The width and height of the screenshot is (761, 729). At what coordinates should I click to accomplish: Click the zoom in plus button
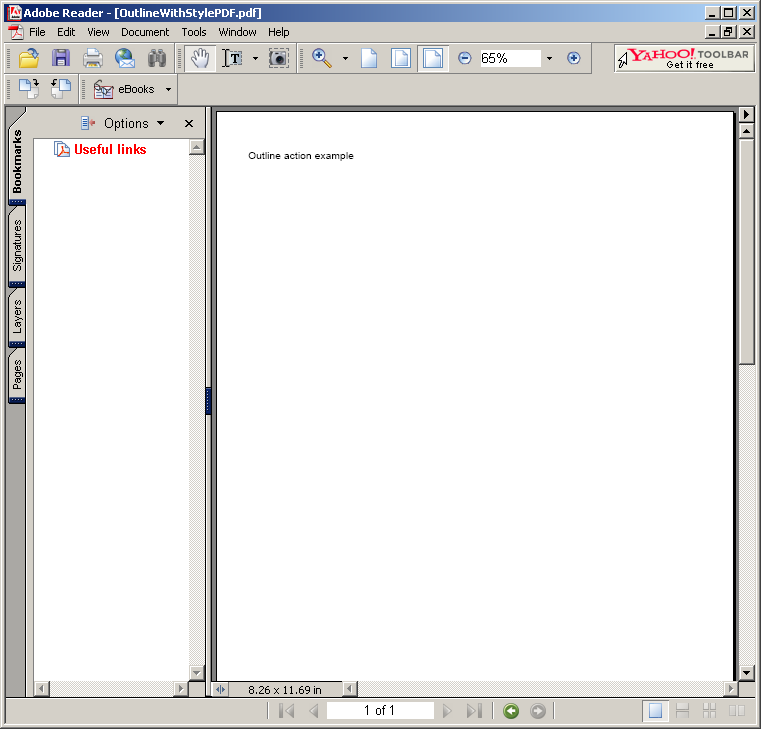coord(574,58)
